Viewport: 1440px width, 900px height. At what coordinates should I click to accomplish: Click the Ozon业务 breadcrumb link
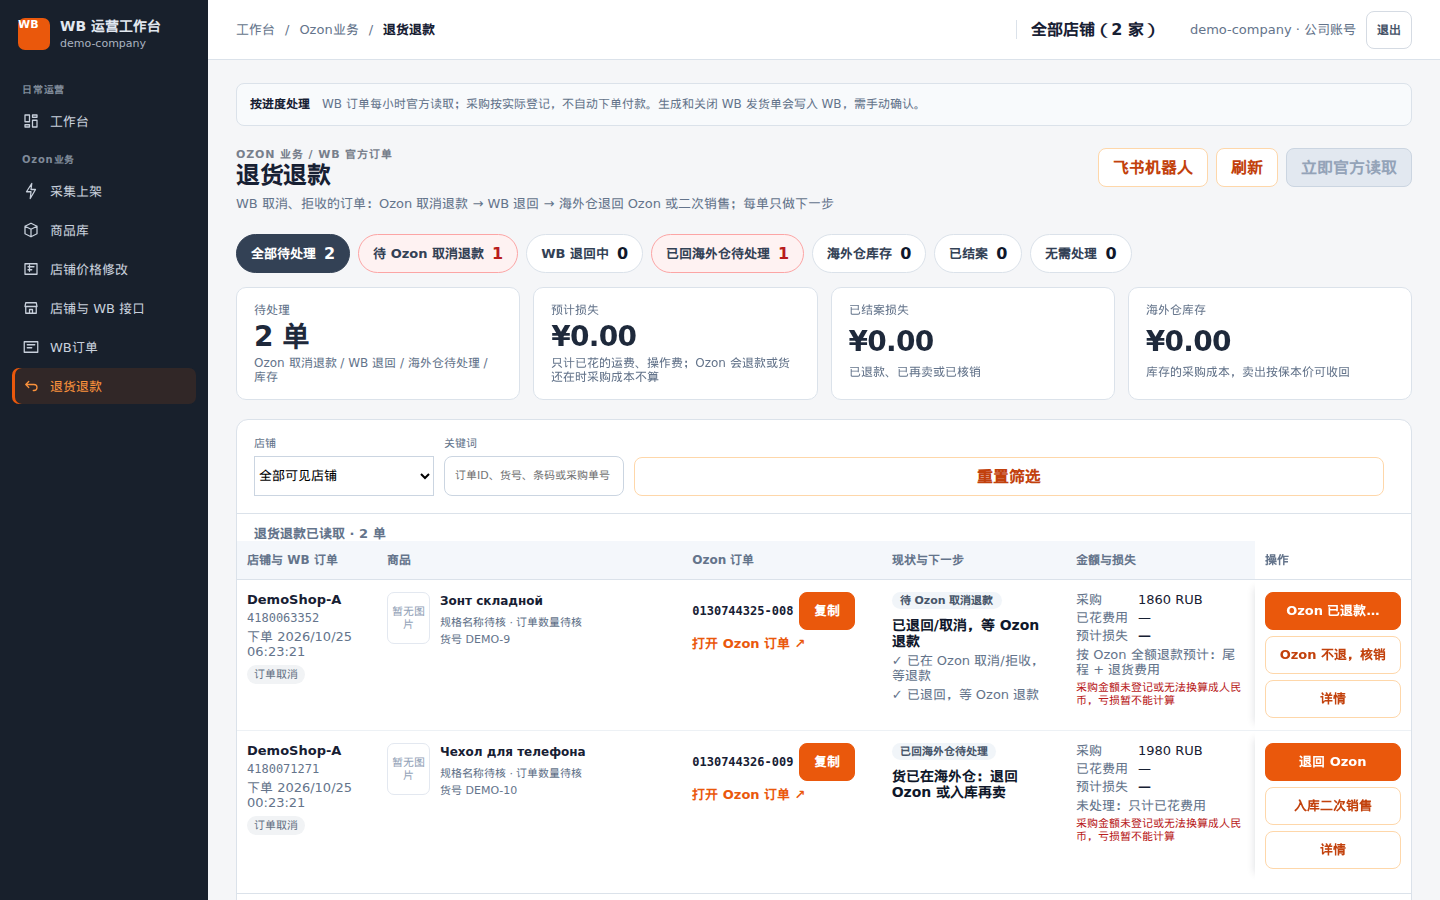(329, 30)
